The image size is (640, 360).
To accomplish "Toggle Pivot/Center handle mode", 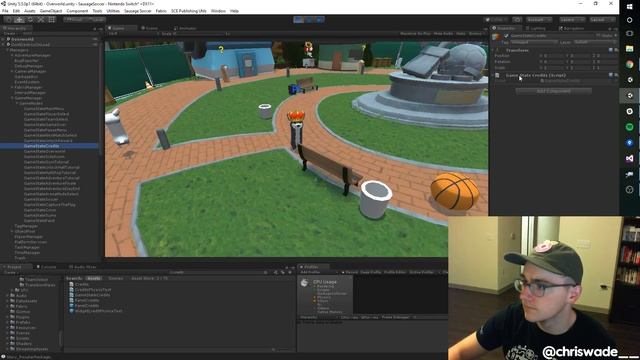I will (74, 20).
